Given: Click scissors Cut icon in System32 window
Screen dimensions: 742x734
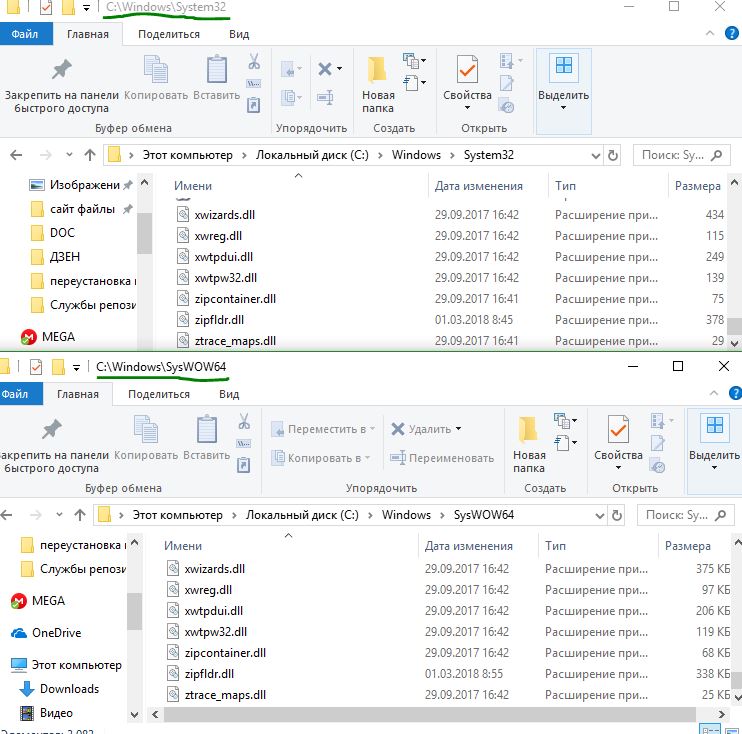Looking at the screenshot, I should 254,62.
